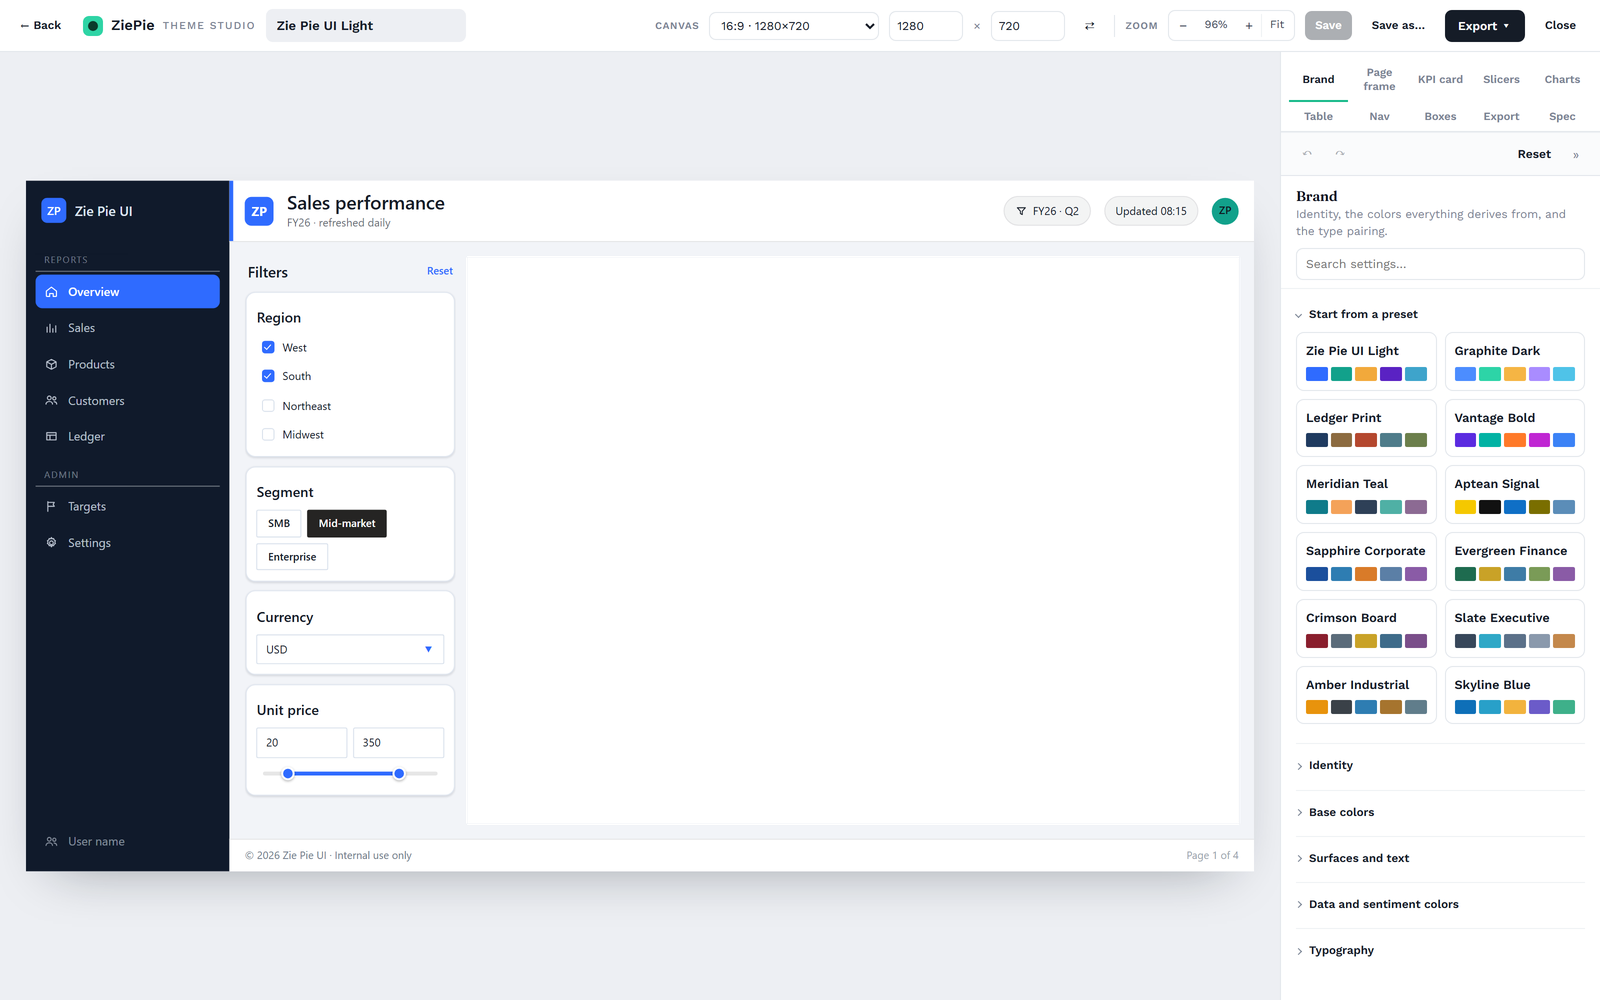1600x1000 pixels.
Task: Switch to the KPI card tab
Action: point(1440,80)
